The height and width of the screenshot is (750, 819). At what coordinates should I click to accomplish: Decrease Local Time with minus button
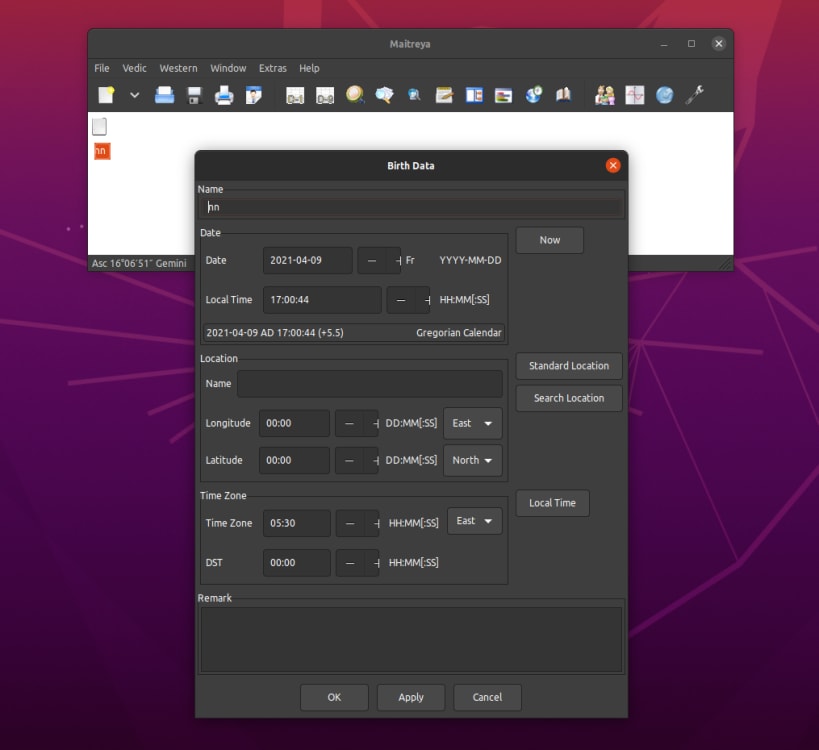coord(401,300)
